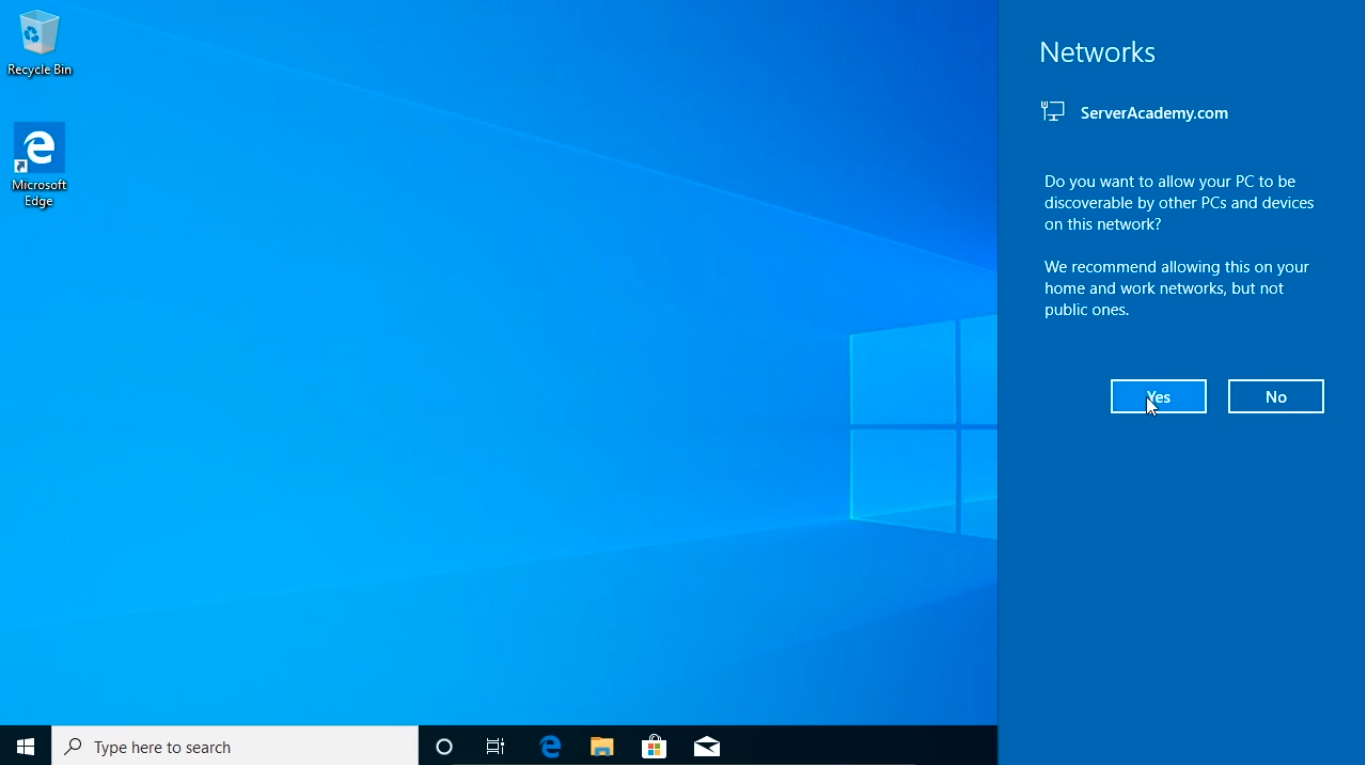Click the Windows logo on the desktop wallpaper

click(x=922, y=427)
